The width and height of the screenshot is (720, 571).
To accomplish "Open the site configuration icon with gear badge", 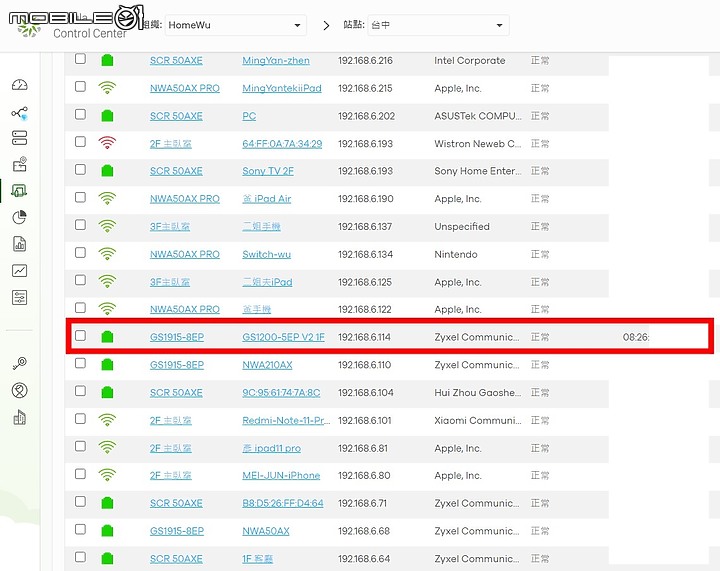I will pyautogui.click(x=20, y=164).
